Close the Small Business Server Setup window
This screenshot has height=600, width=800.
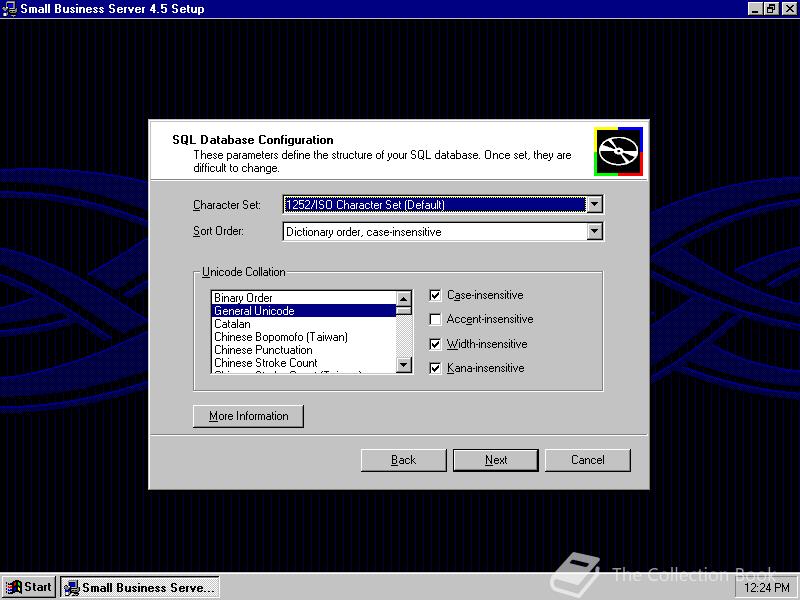point(789,9)
